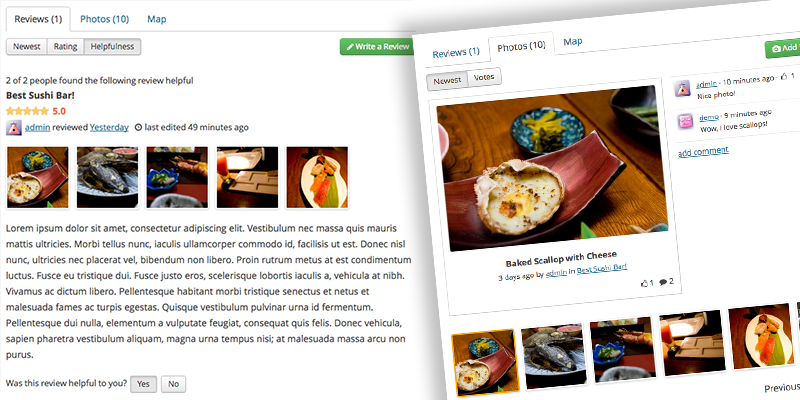Switch to the Map tab in the photos panel
The image size is (800, 400).
(x=573, y=41)
